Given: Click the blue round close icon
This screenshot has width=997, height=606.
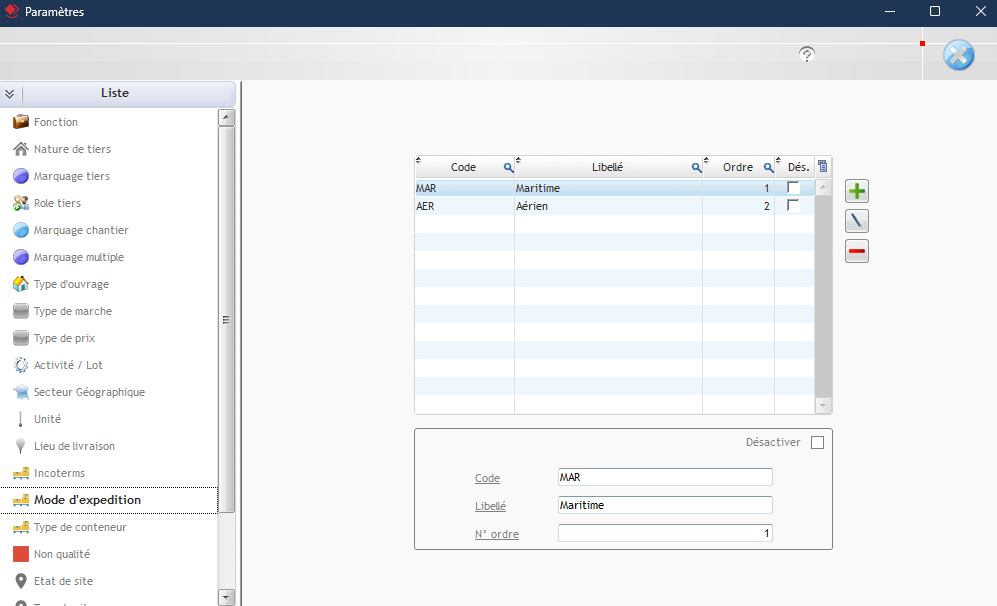Looking at the screenshot, I should (x=958, y=55).
